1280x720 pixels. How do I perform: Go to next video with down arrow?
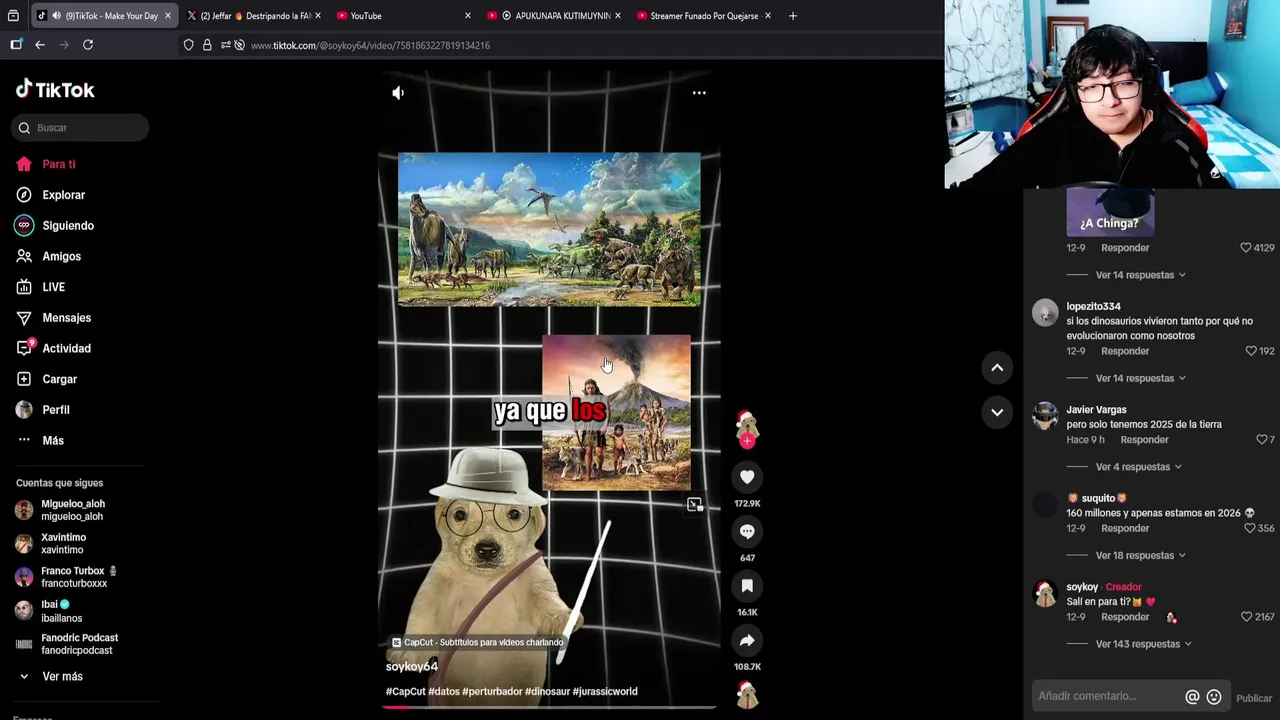pyautogui.click(x=997, y=412)
